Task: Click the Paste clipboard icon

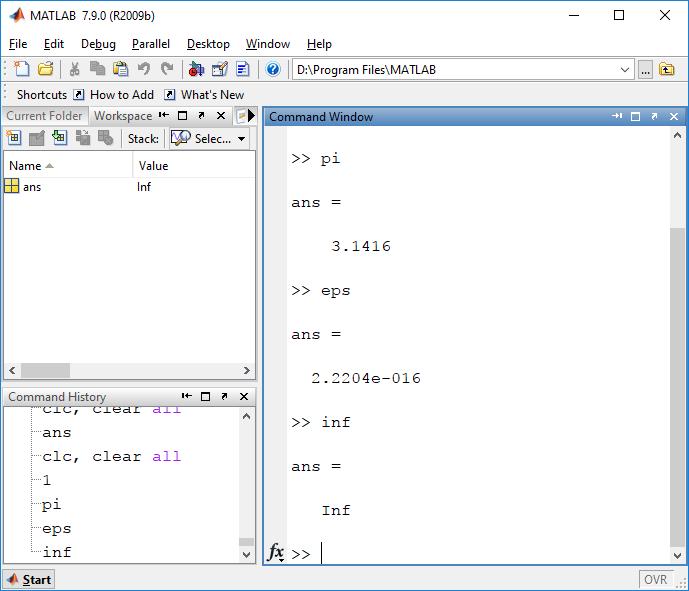Action: tap(120, 69)
